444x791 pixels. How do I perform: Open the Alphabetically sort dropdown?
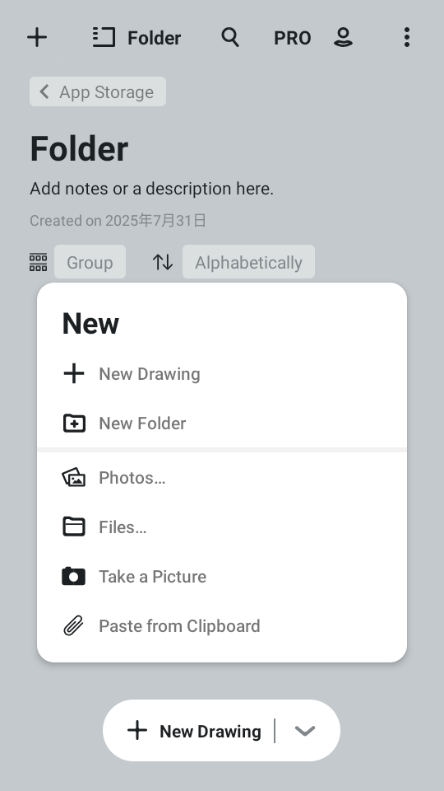tap(249, 262)
